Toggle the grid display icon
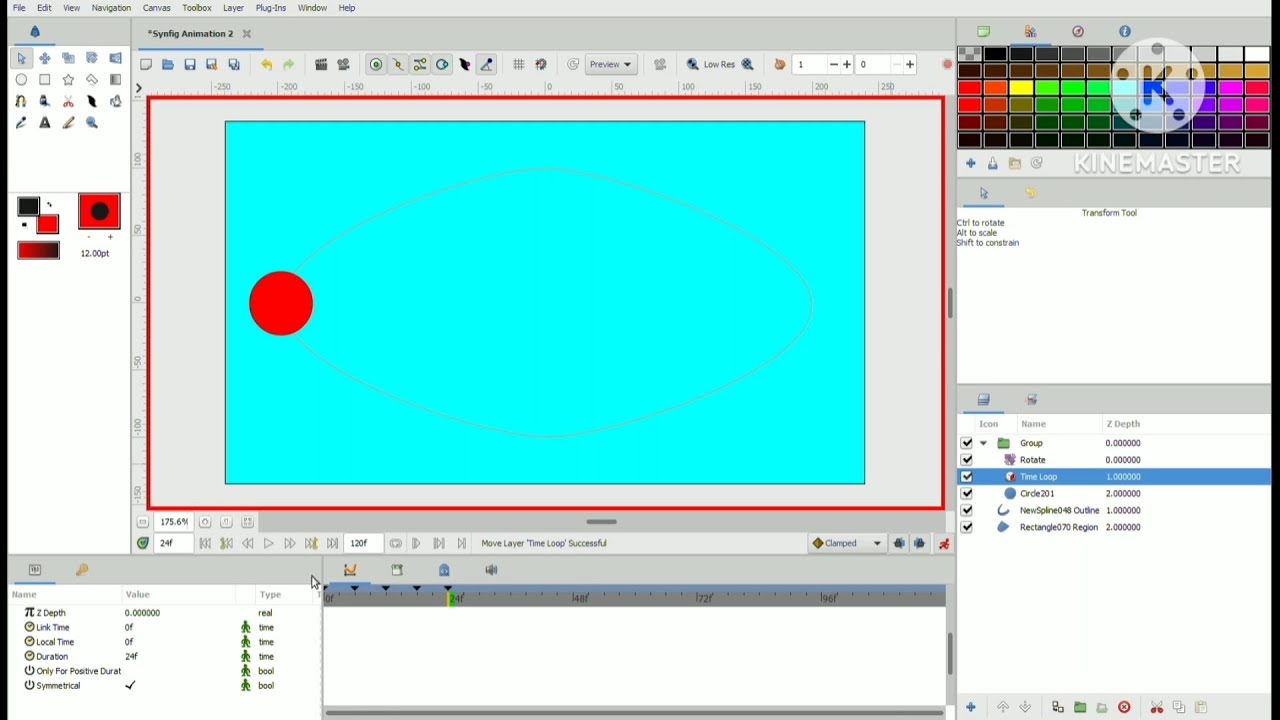Screen dimensions: 1280x720 [x=519, y=65]
